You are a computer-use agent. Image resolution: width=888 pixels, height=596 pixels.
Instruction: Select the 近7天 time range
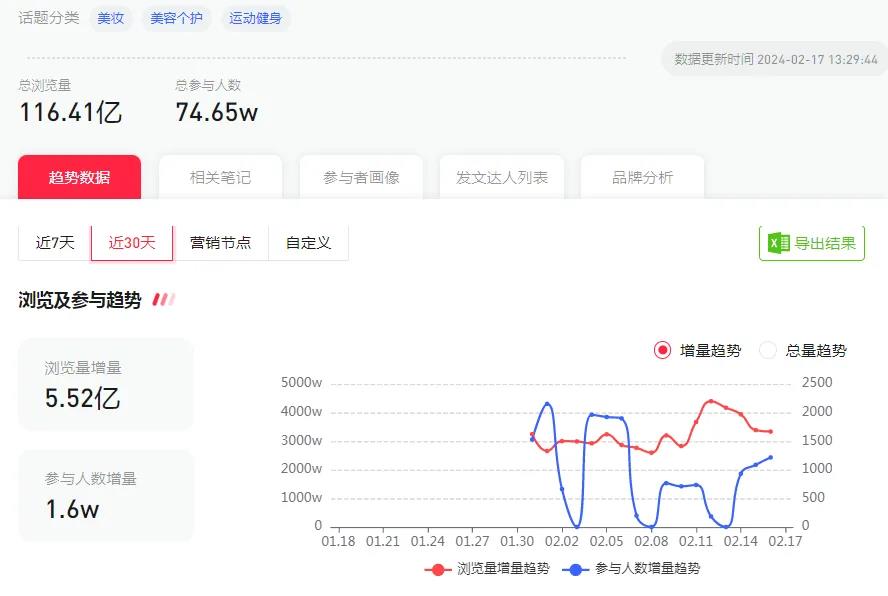[x=56, y=242]
